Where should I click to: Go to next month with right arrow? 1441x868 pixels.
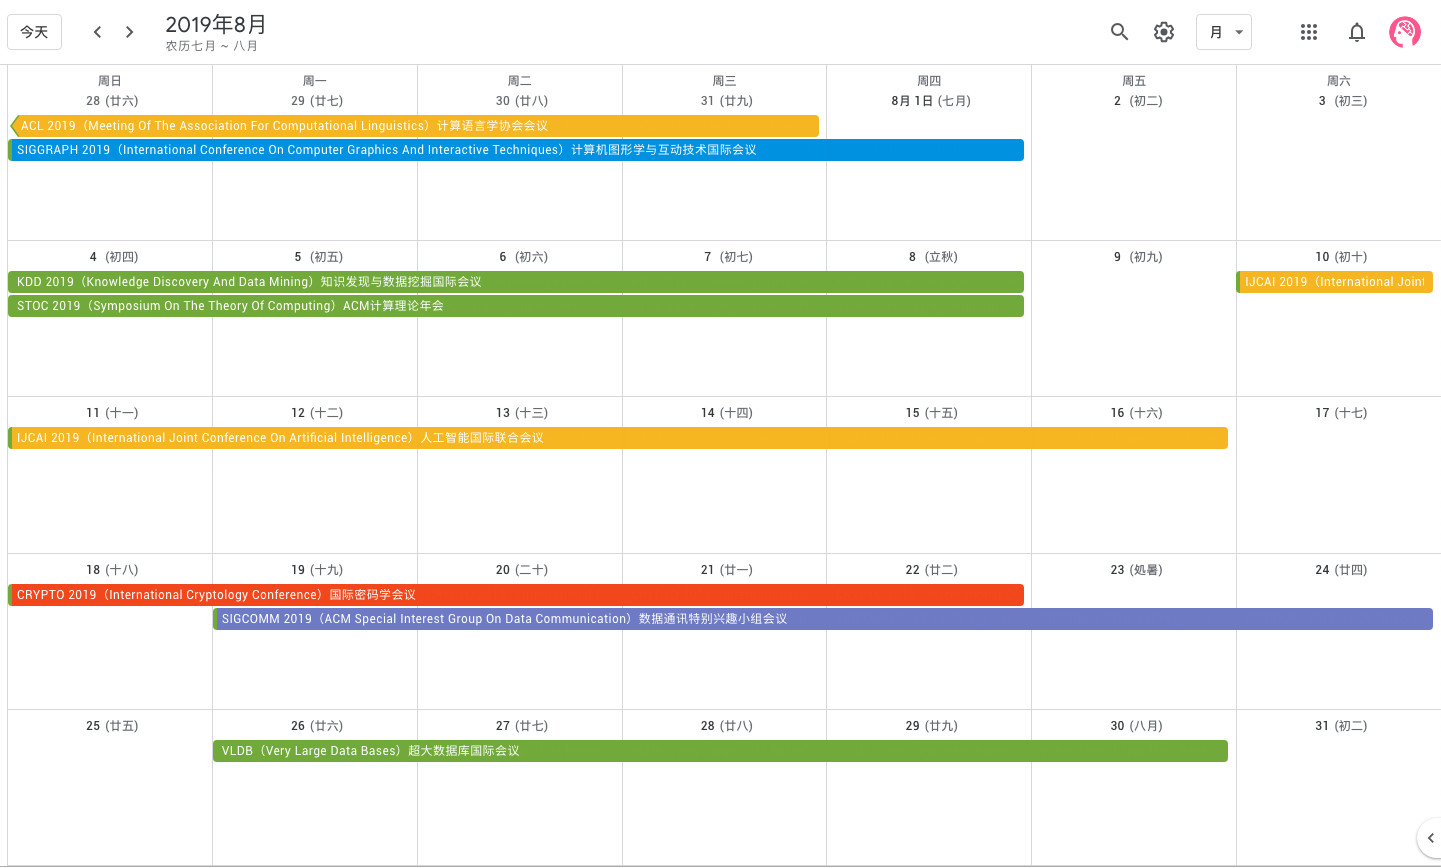coord(129,32)
